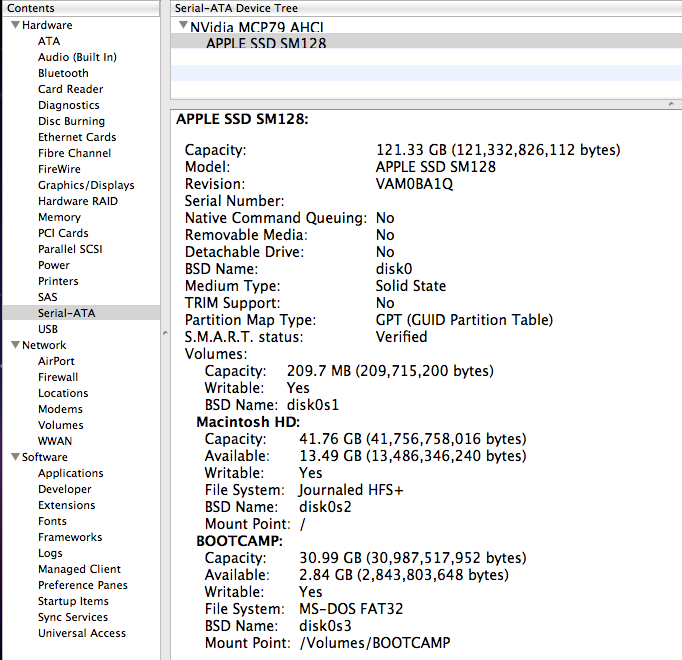Viewport: 682px width, 660px height.
Task: Open Disc Burning information
Action: (71, 121)
